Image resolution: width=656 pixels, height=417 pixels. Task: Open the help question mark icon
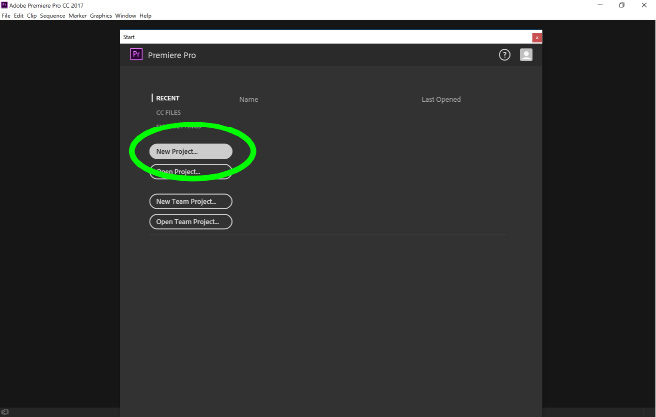[x=505, y=55]
